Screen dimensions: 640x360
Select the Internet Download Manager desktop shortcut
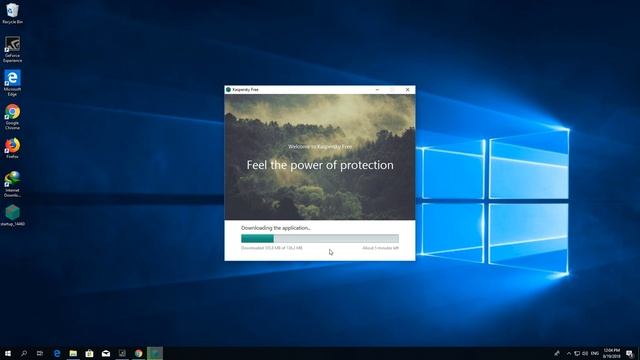pyautogui.click(x=12, y=184)
